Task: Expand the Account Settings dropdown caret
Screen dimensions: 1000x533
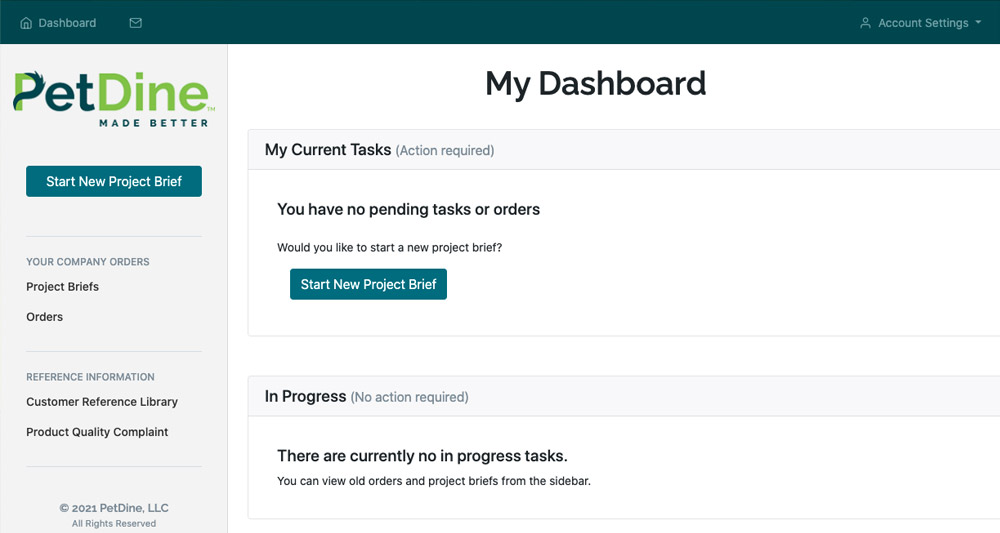Action: click(x=978, y=22)
